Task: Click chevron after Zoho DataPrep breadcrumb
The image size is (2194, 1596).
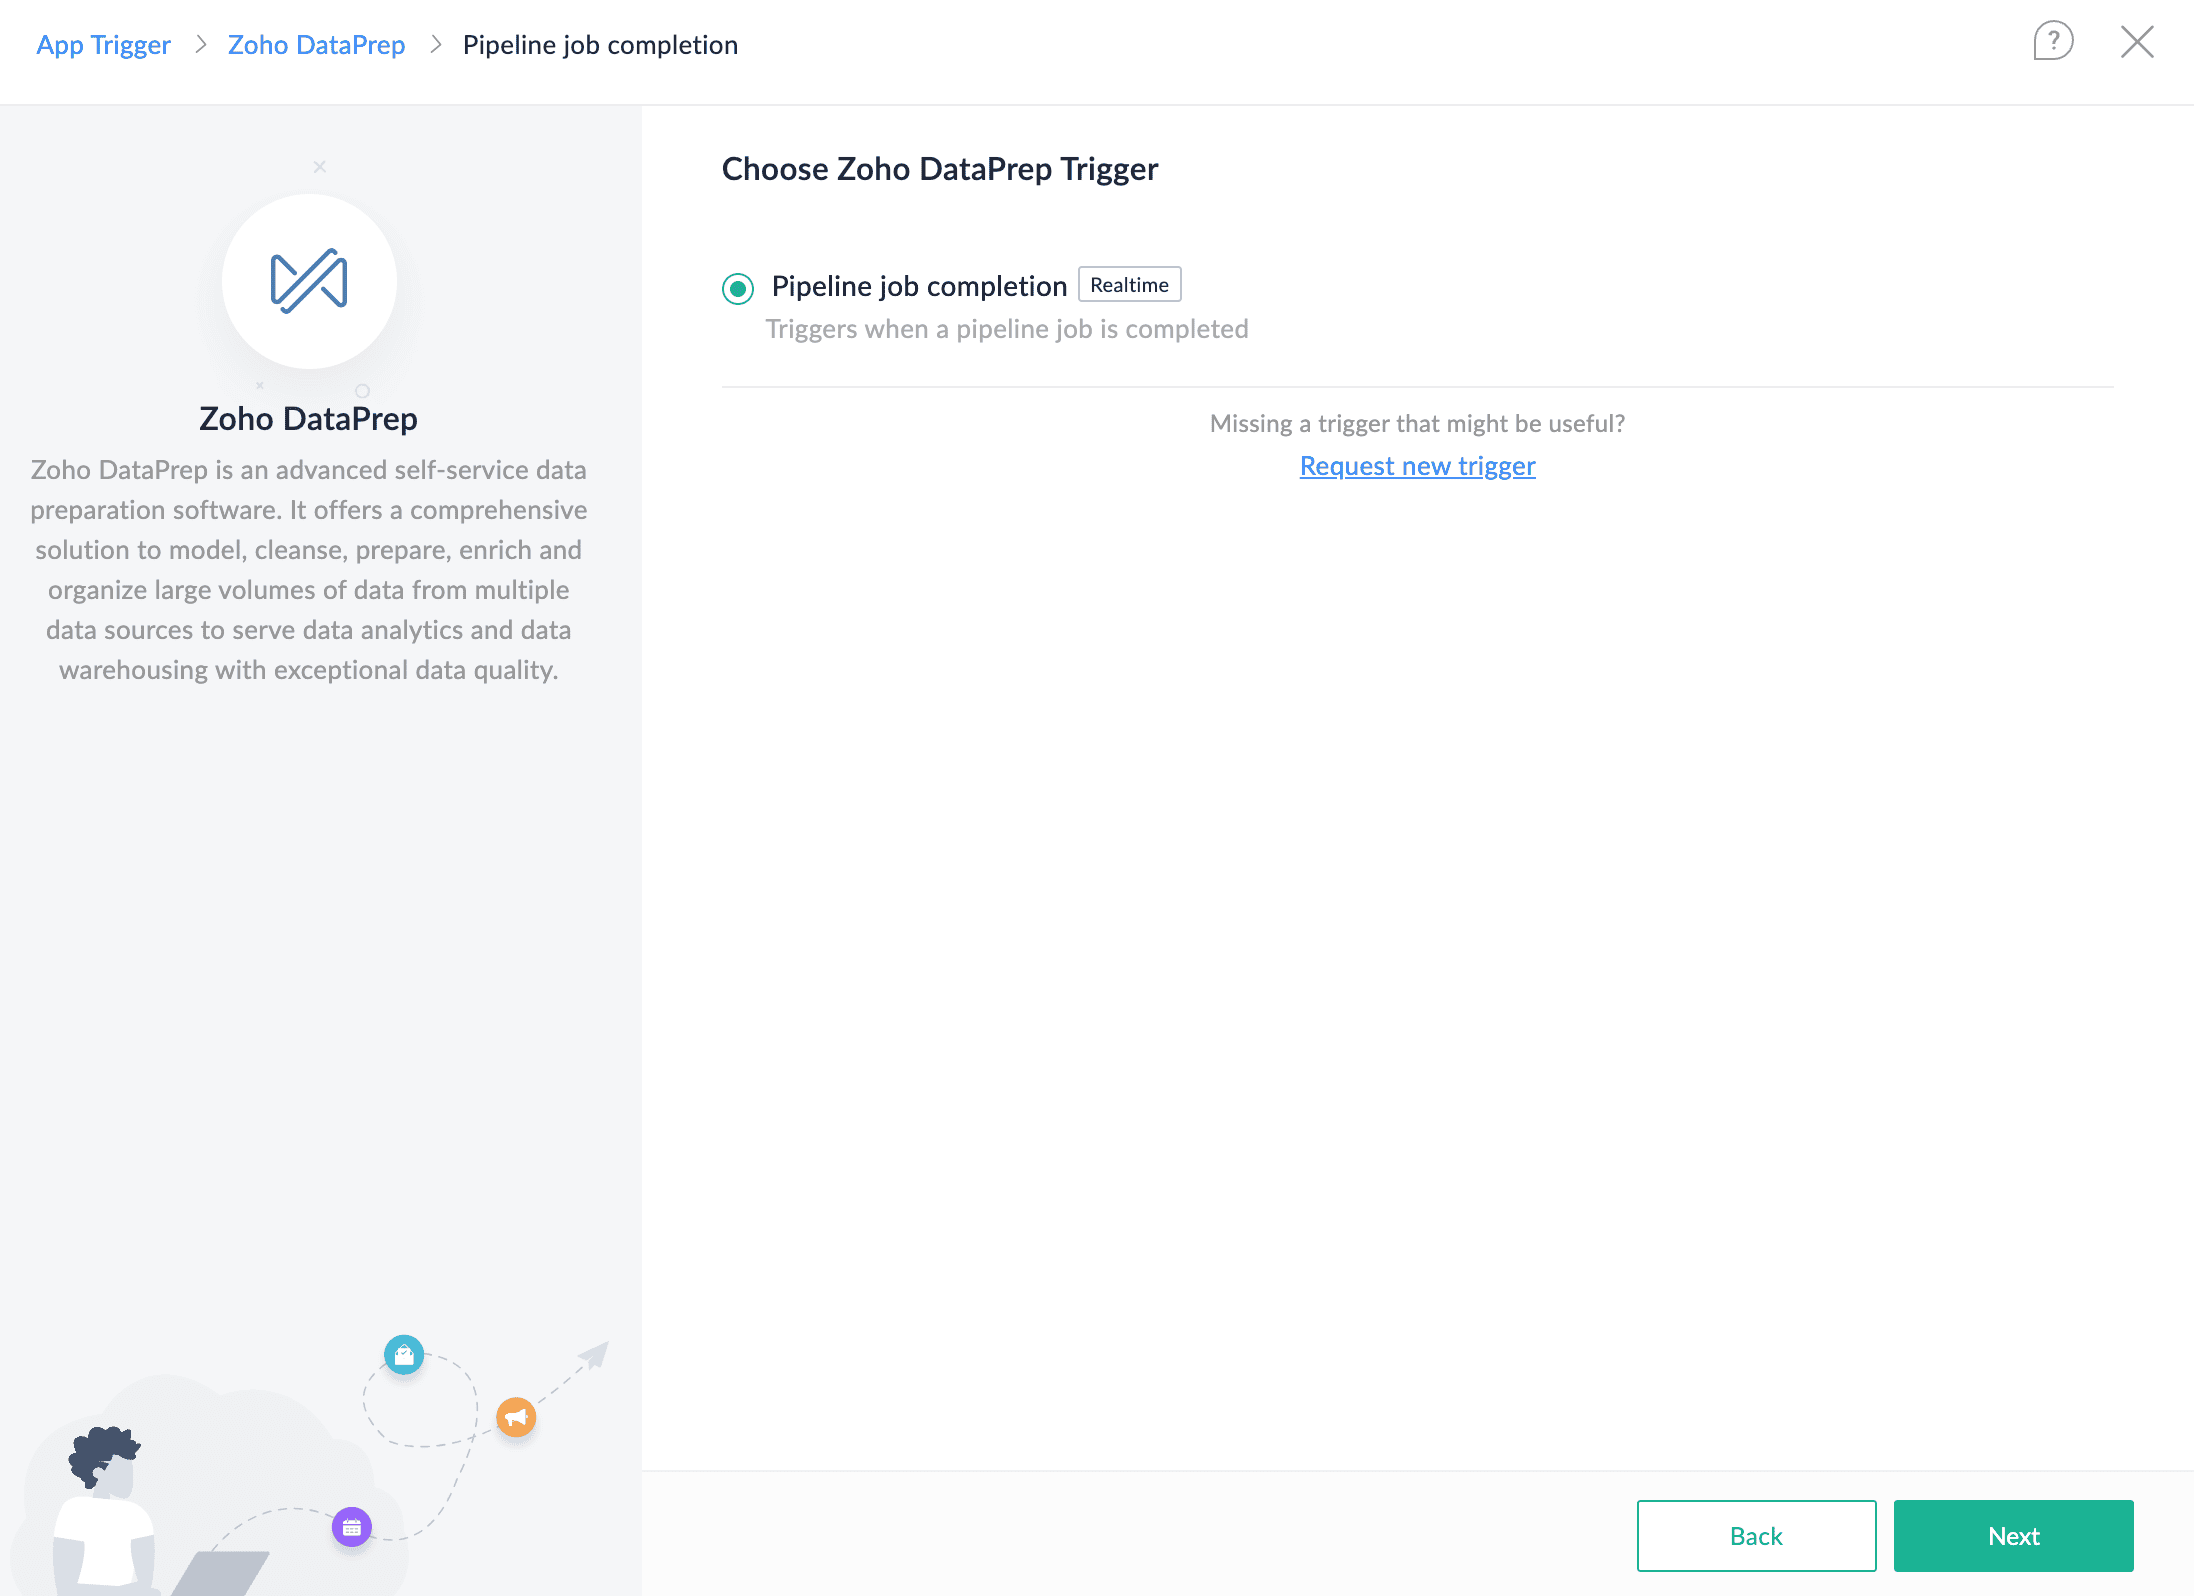Action: tap(435, 45)
